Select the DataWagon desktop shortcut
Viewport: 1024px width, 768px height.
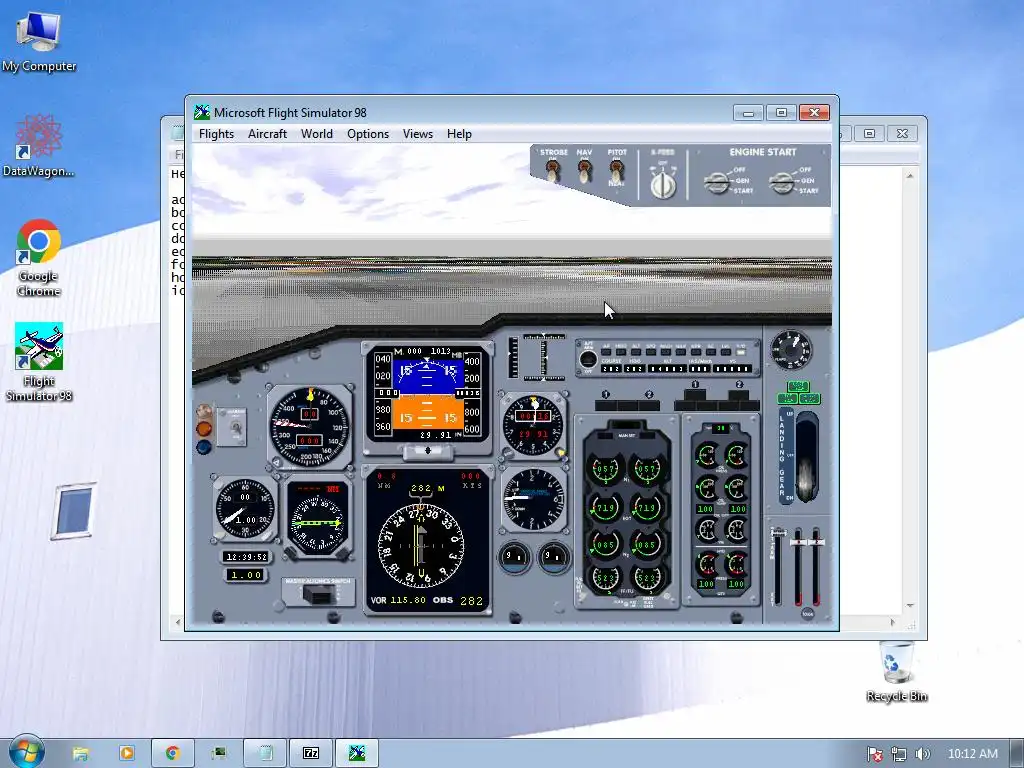39,145
